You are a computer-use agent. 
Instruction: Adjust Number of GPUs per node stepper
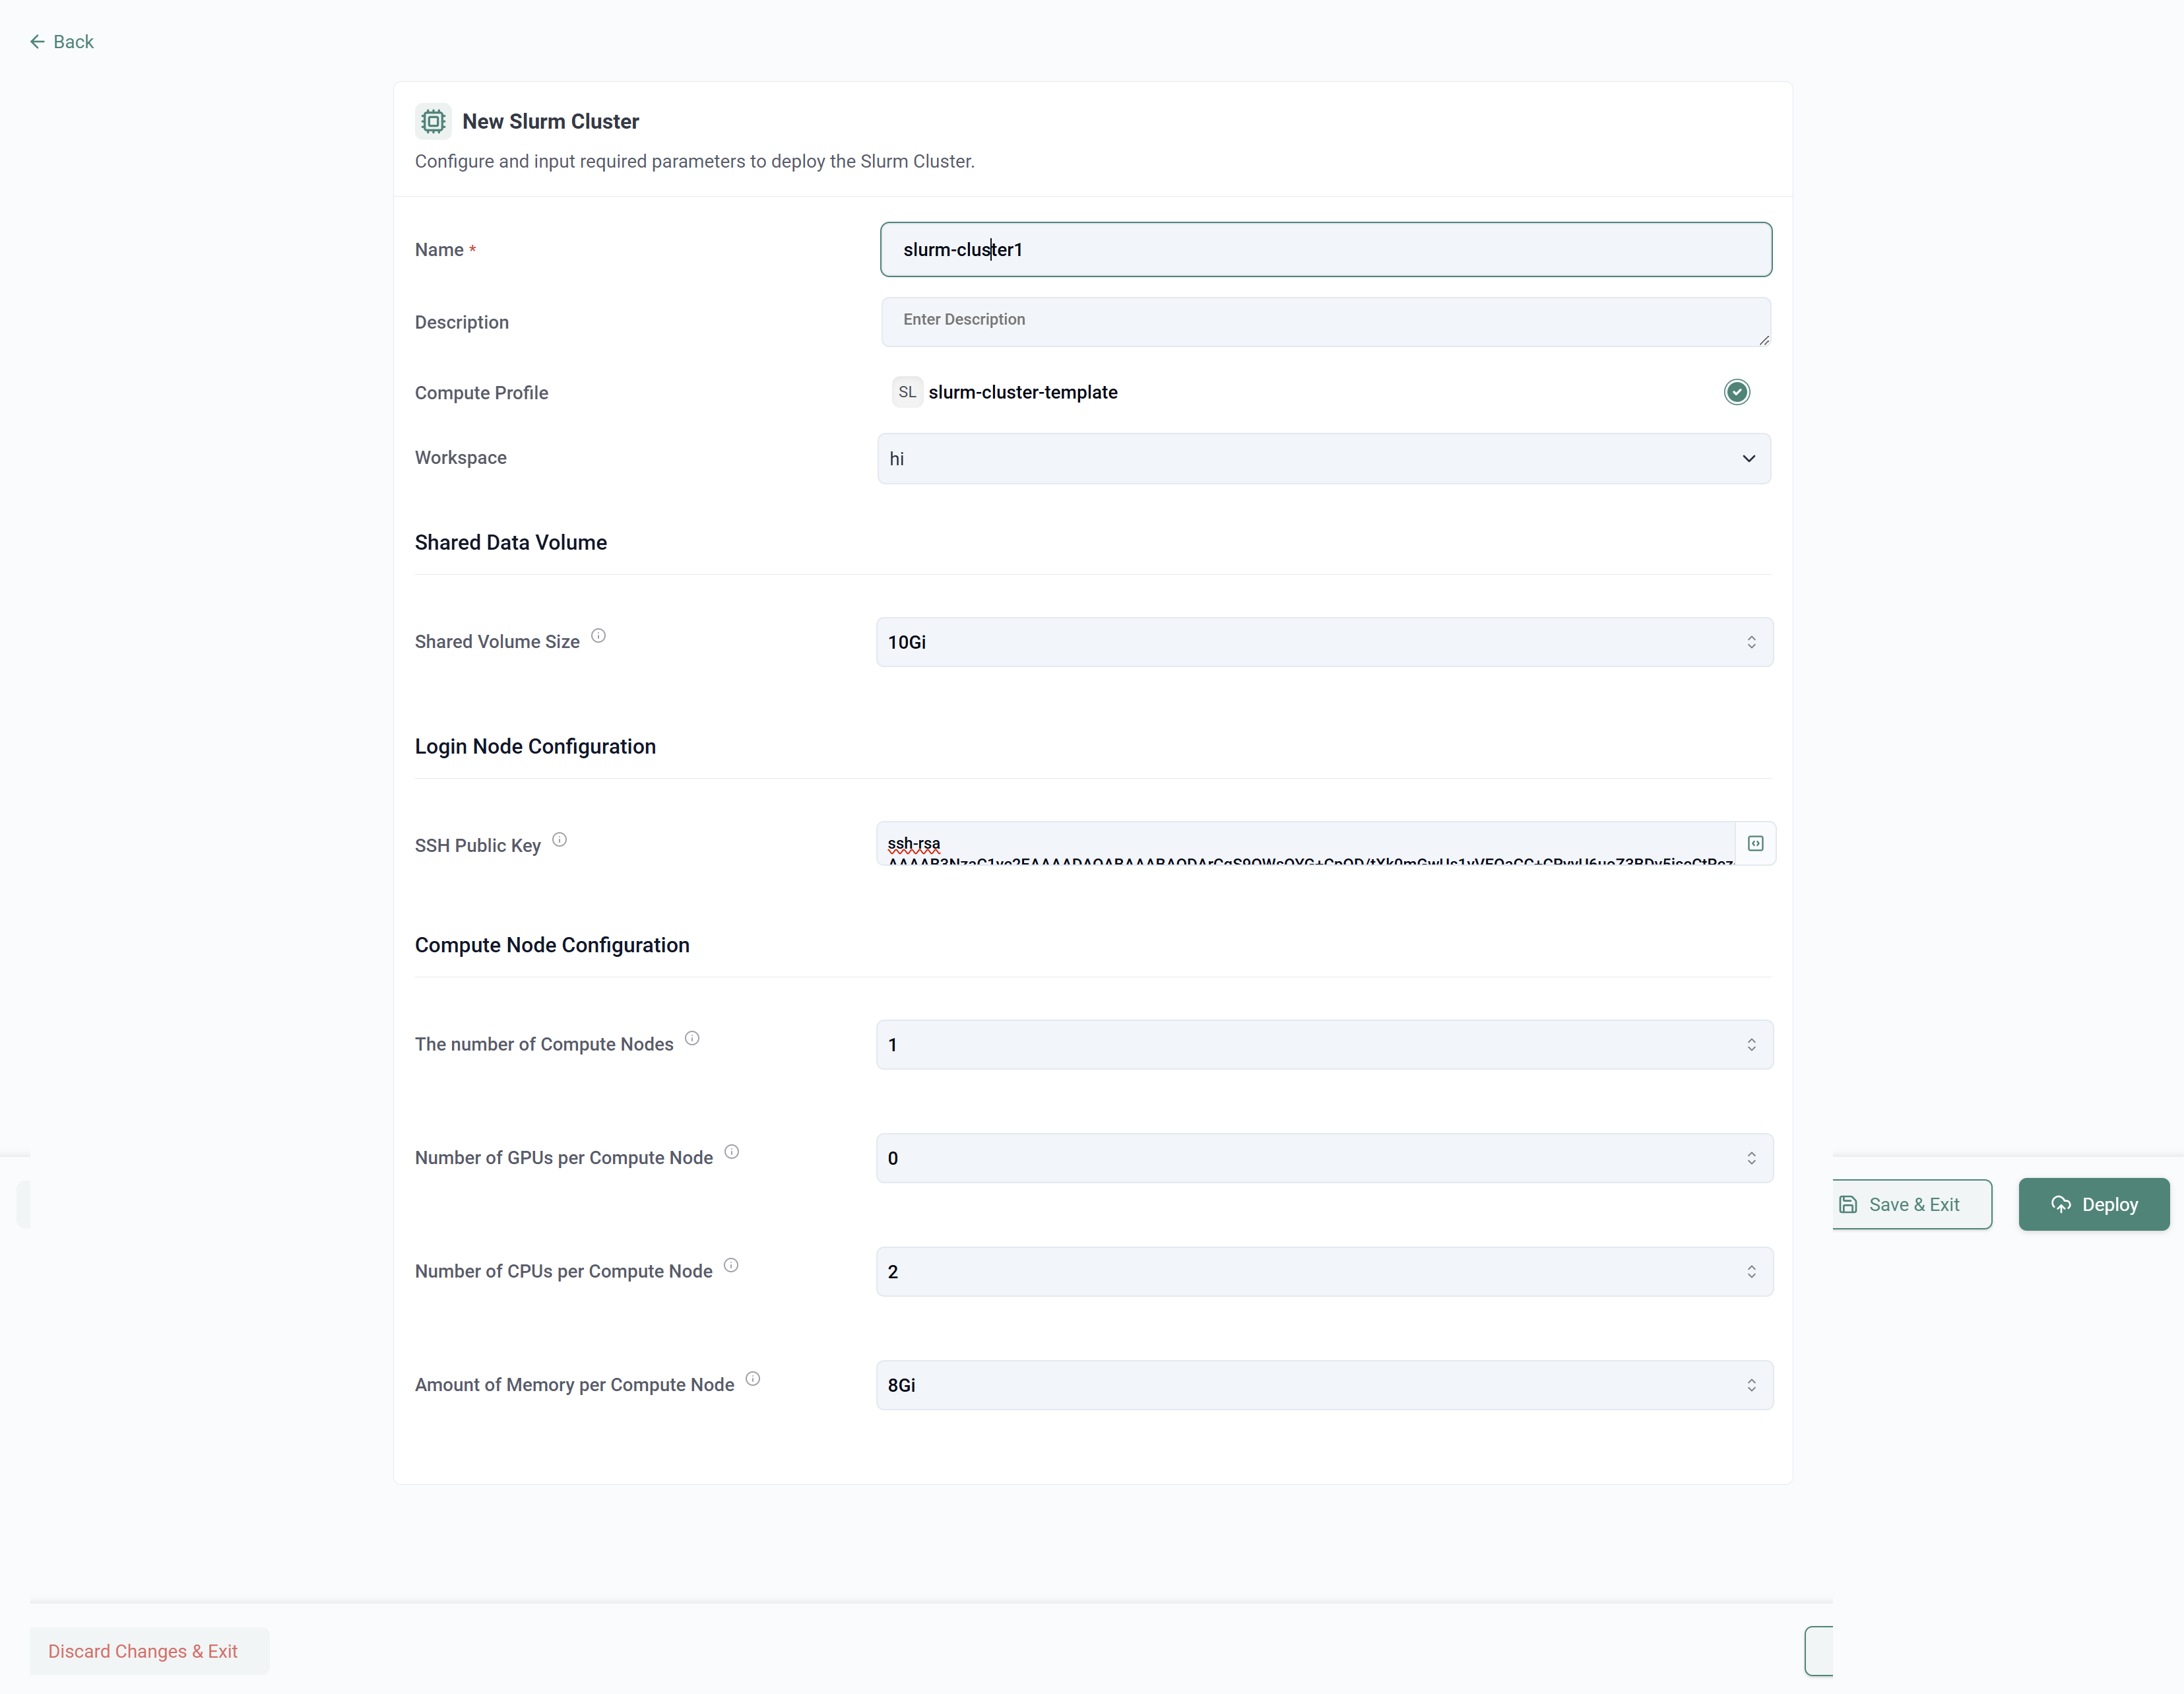coord(1751,1158)
